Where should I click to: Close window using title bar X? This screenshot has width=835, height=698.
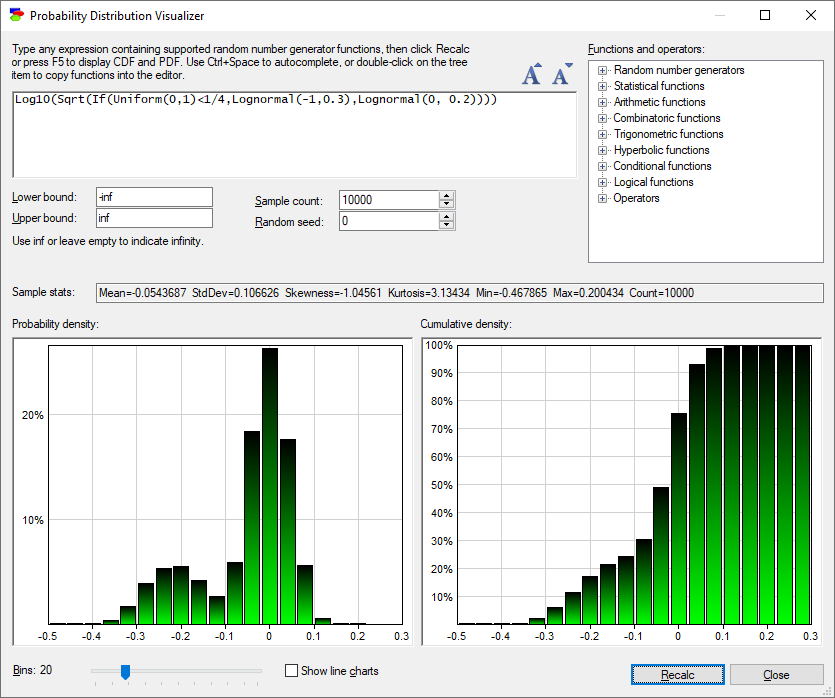(x=811, y=15)
